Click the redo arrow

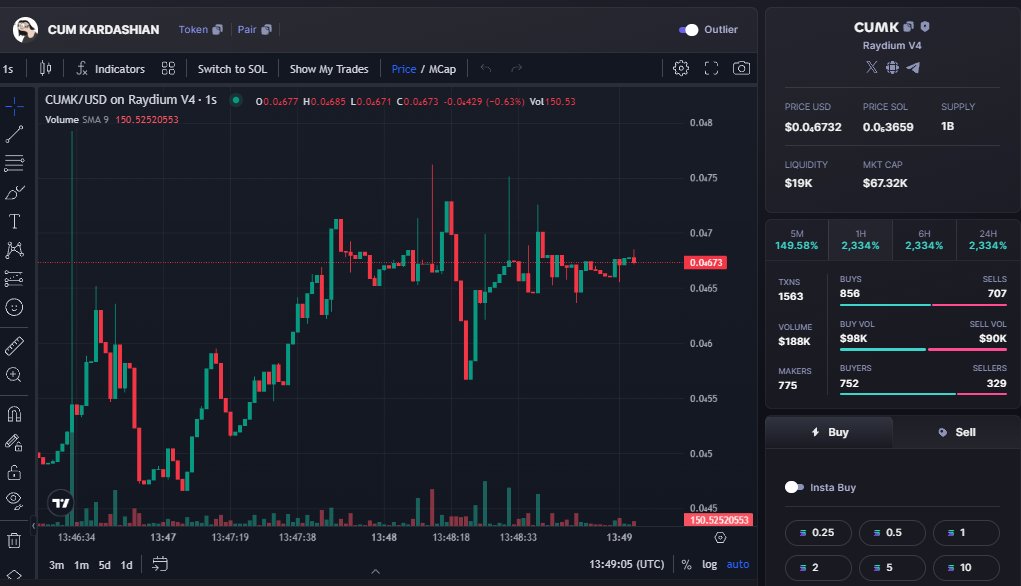point(516,68)
